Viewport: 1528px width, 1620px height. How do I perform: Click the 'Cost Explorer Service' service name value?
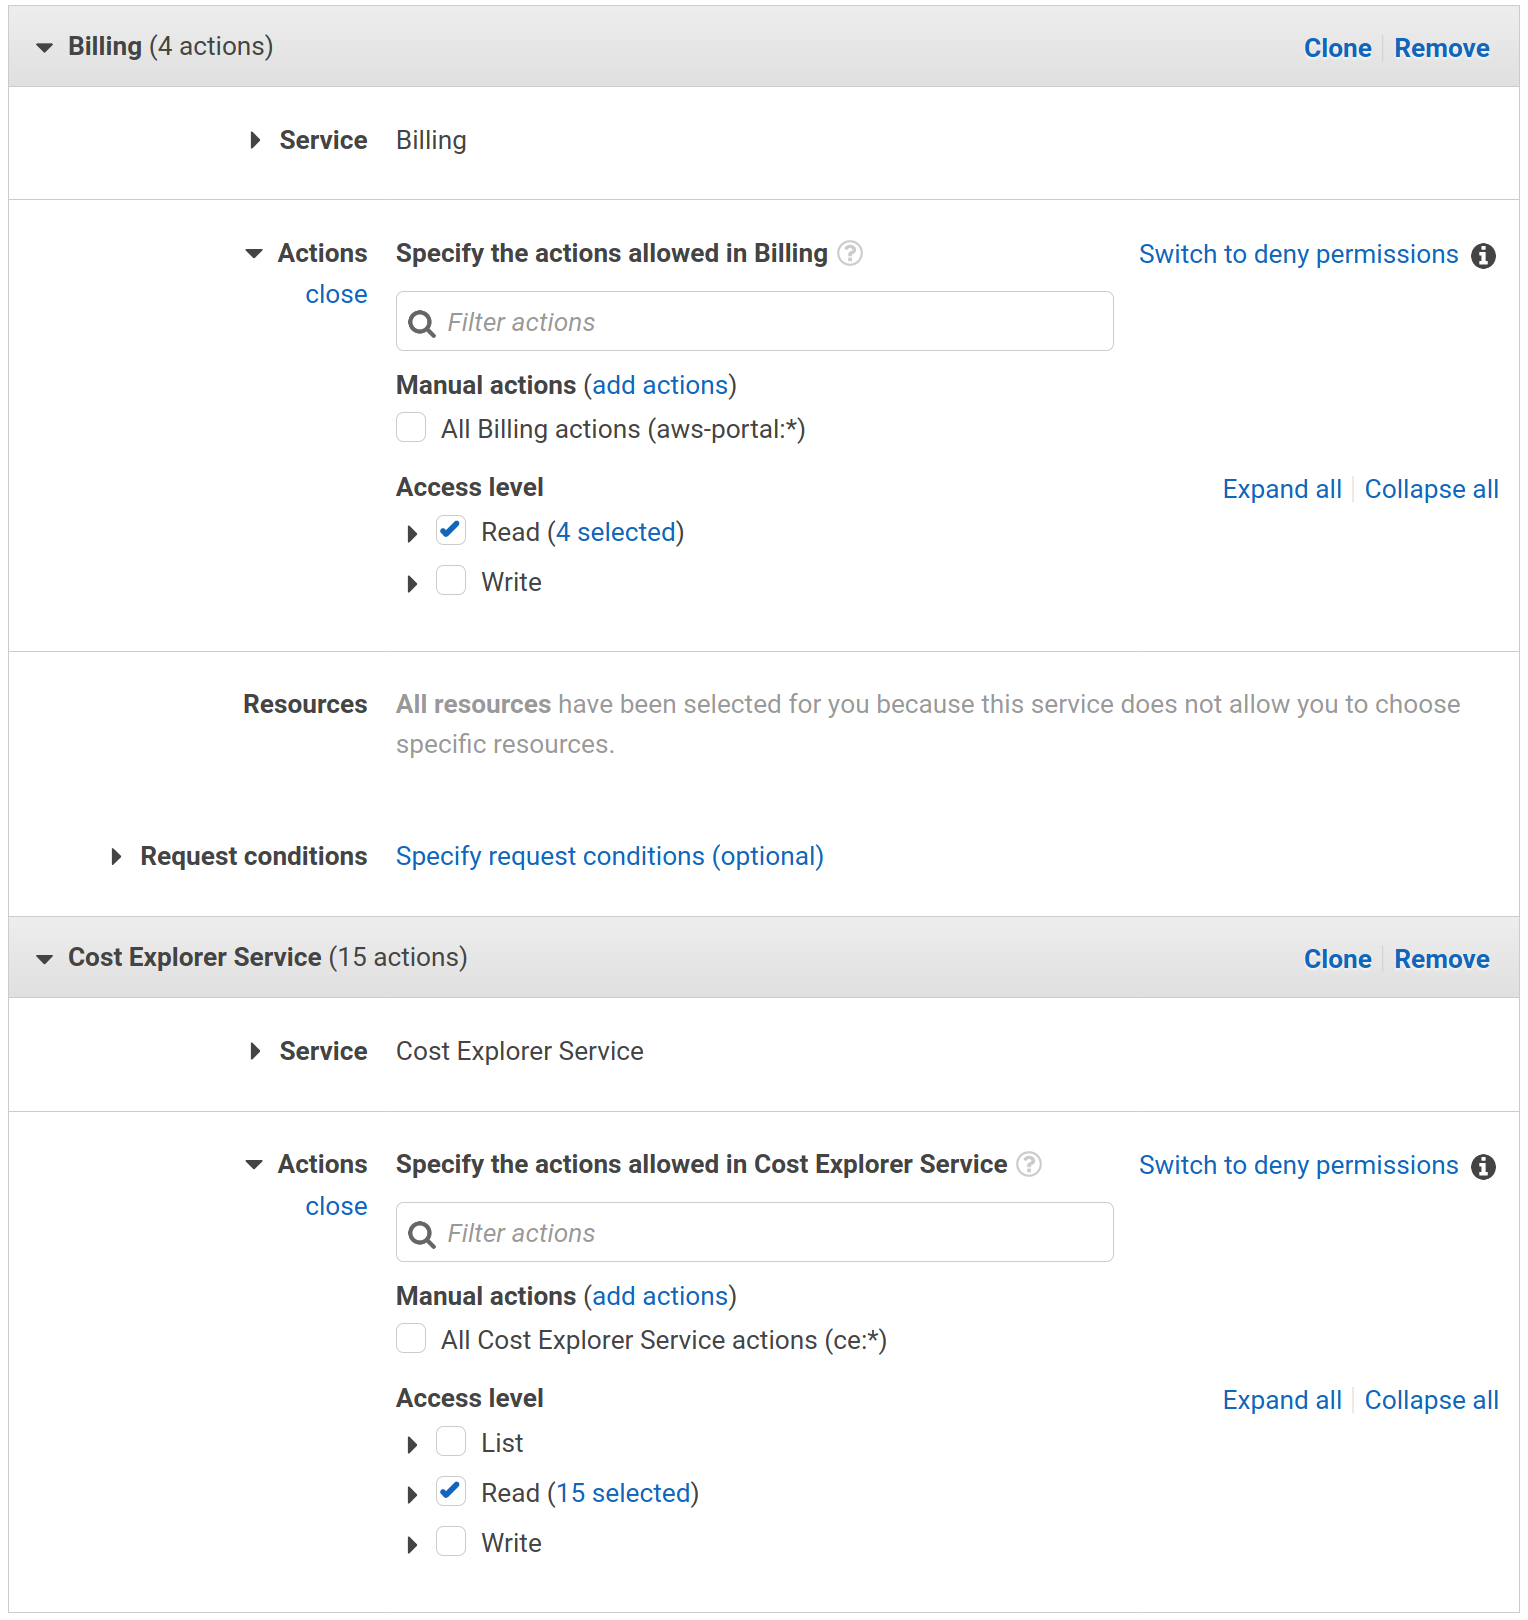[x=520, y=1052]
